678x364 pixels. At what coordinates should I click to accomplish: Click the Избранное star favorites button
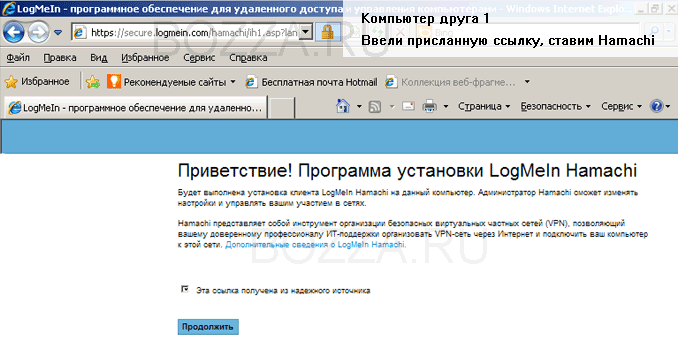click(x=37, y=81)
